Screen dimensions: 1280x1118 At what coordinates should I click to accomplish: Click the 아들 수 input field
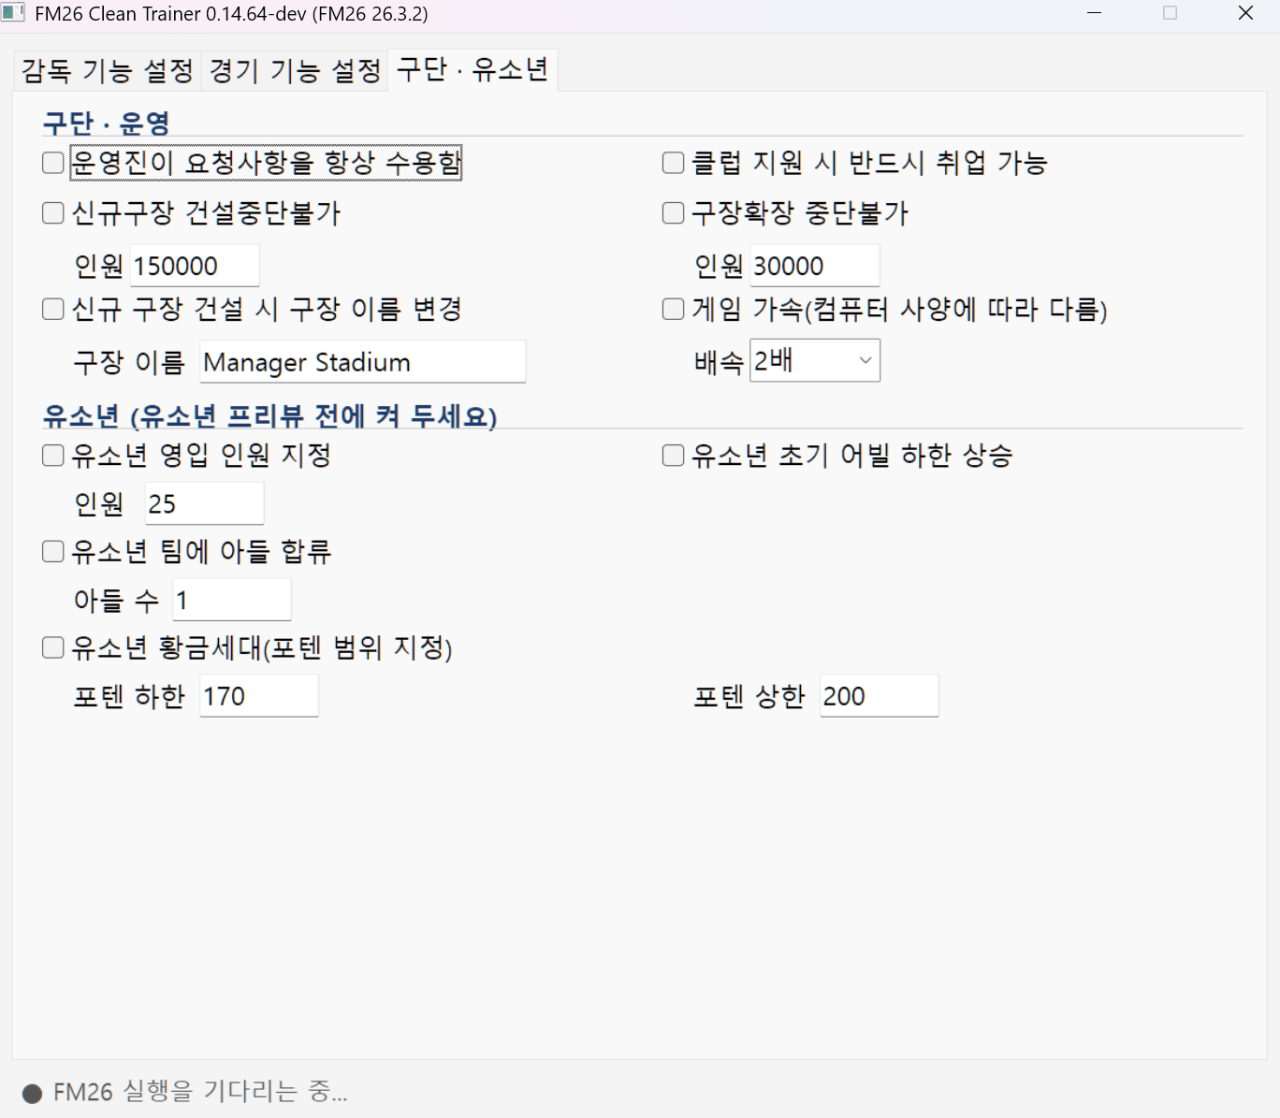pos(232,600)
